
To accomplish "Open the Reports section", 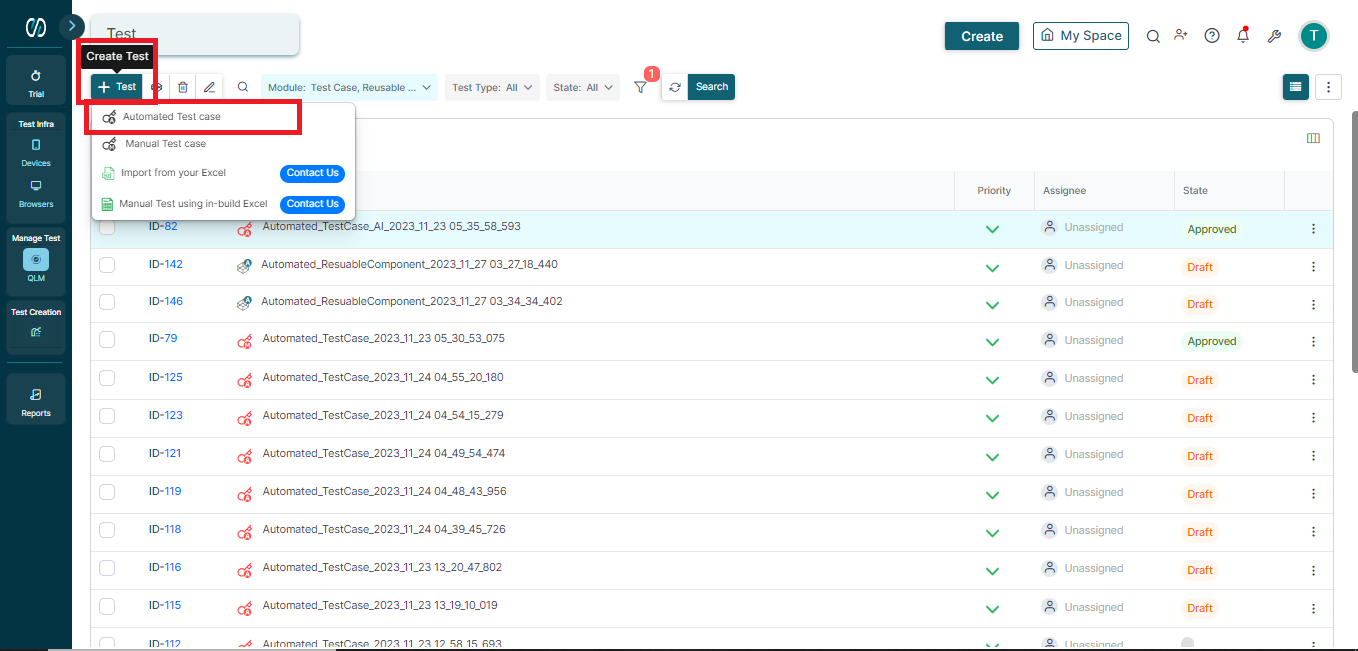I will click(x=35, y=397).
